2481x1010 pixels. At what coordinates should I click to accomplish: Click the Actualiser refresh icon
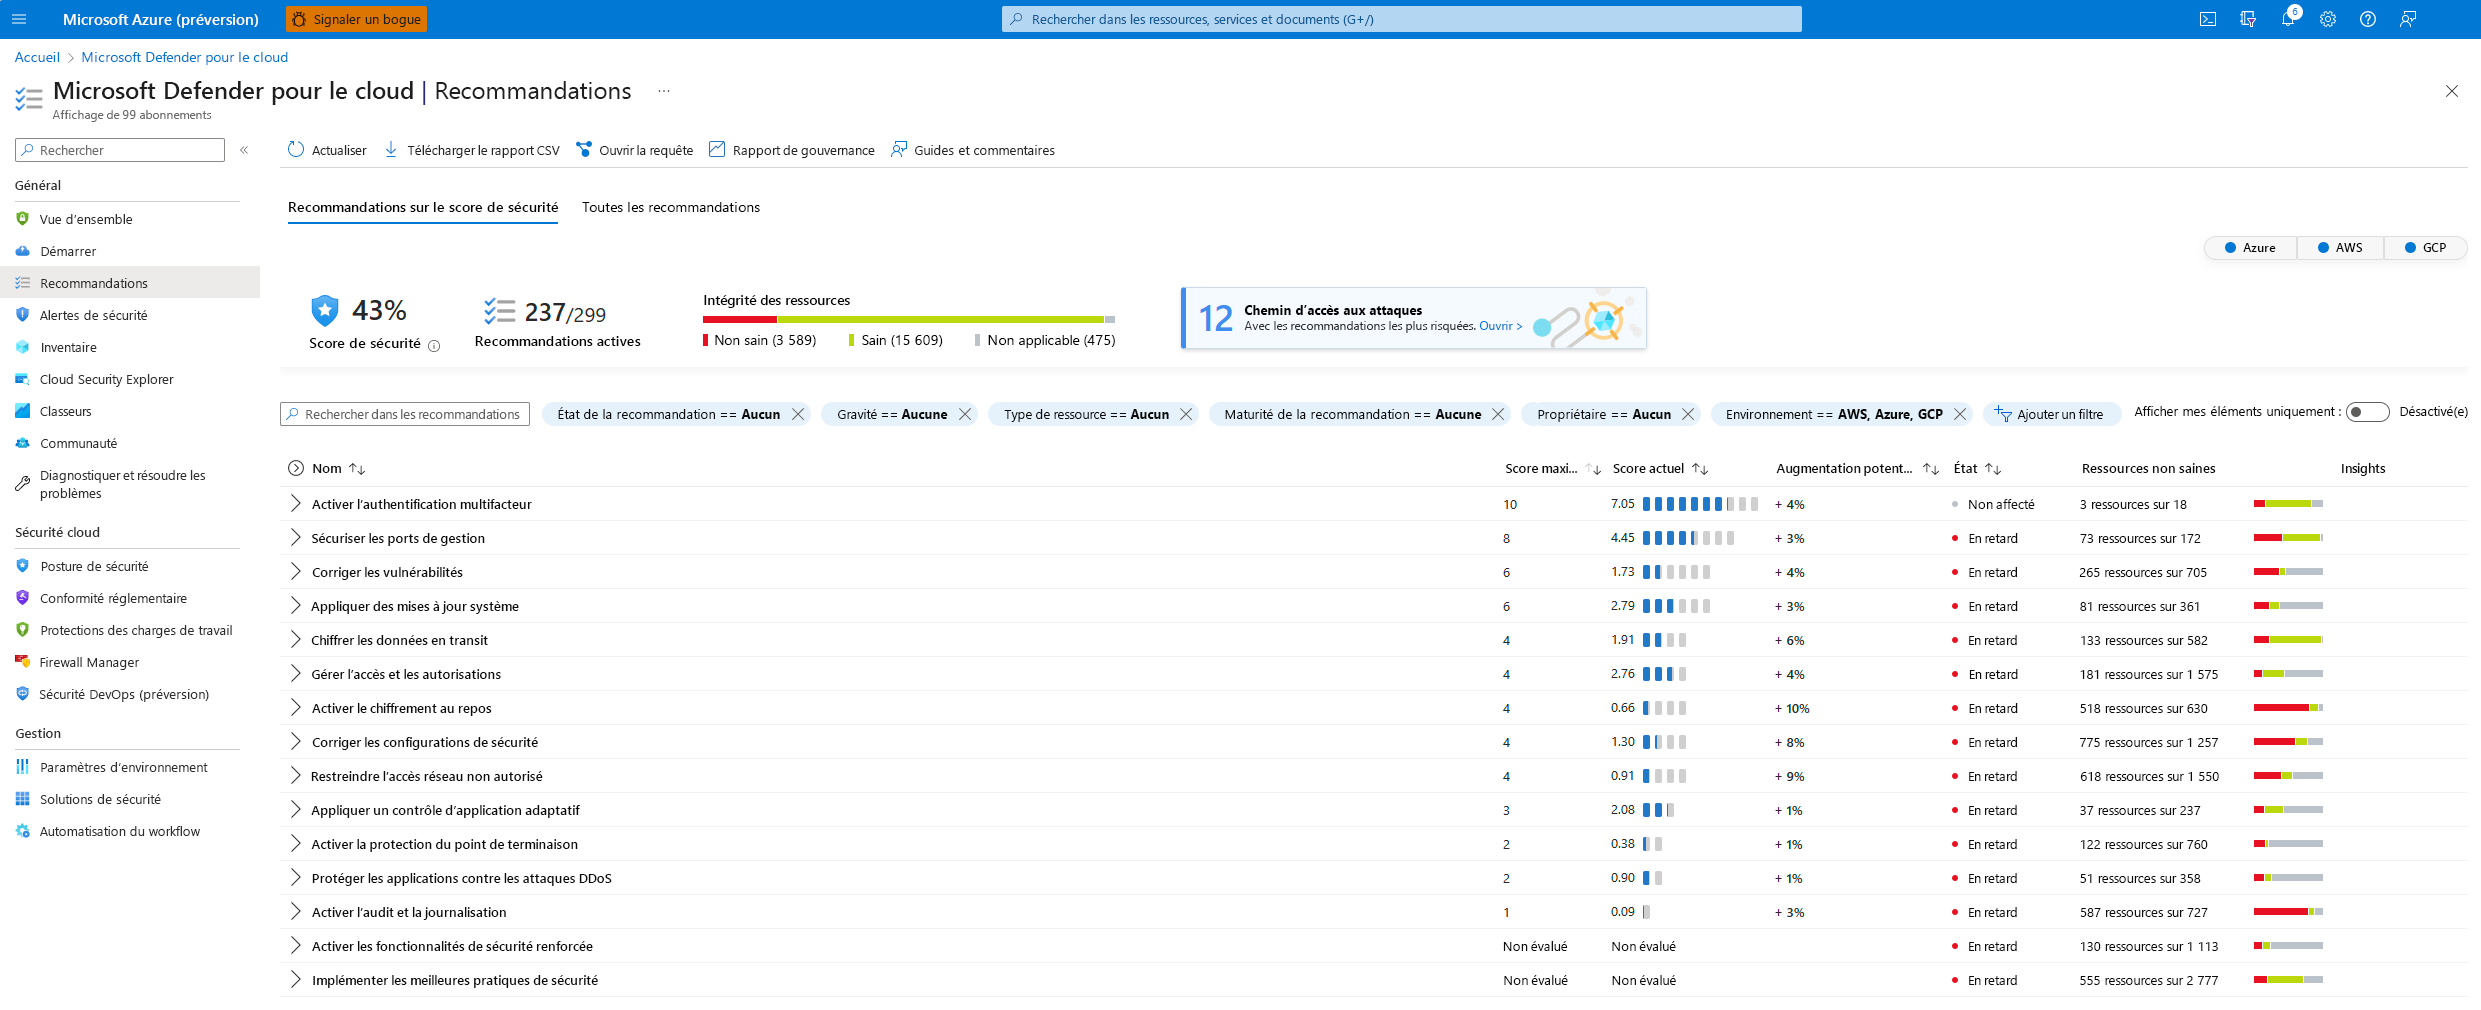coord(296,150)
